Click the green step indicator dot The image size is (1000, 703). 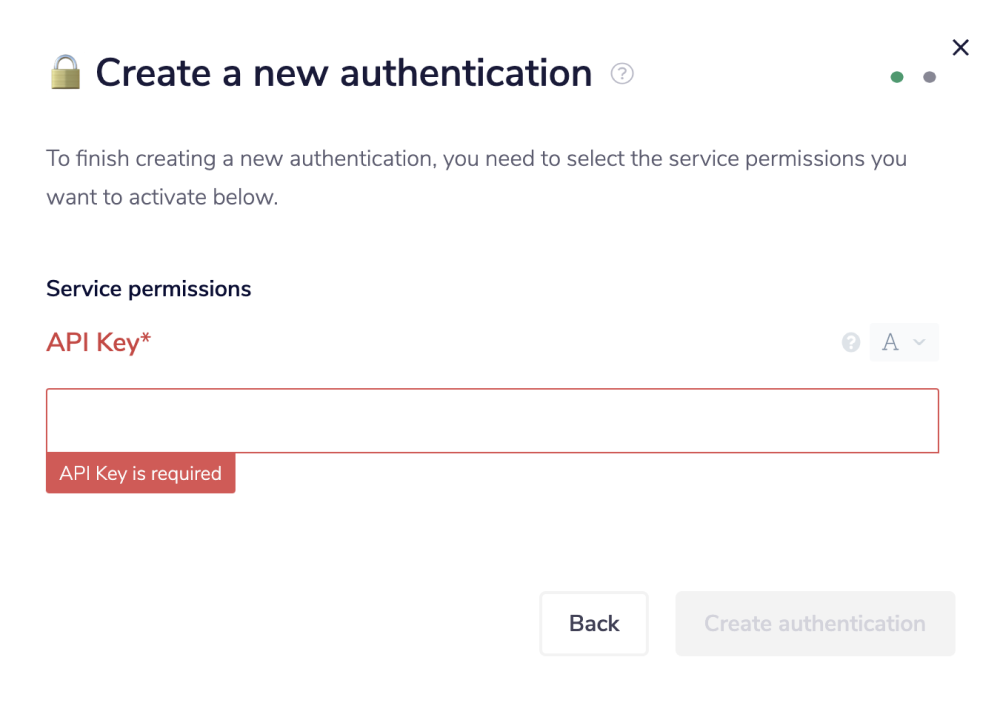pos(897,77)
